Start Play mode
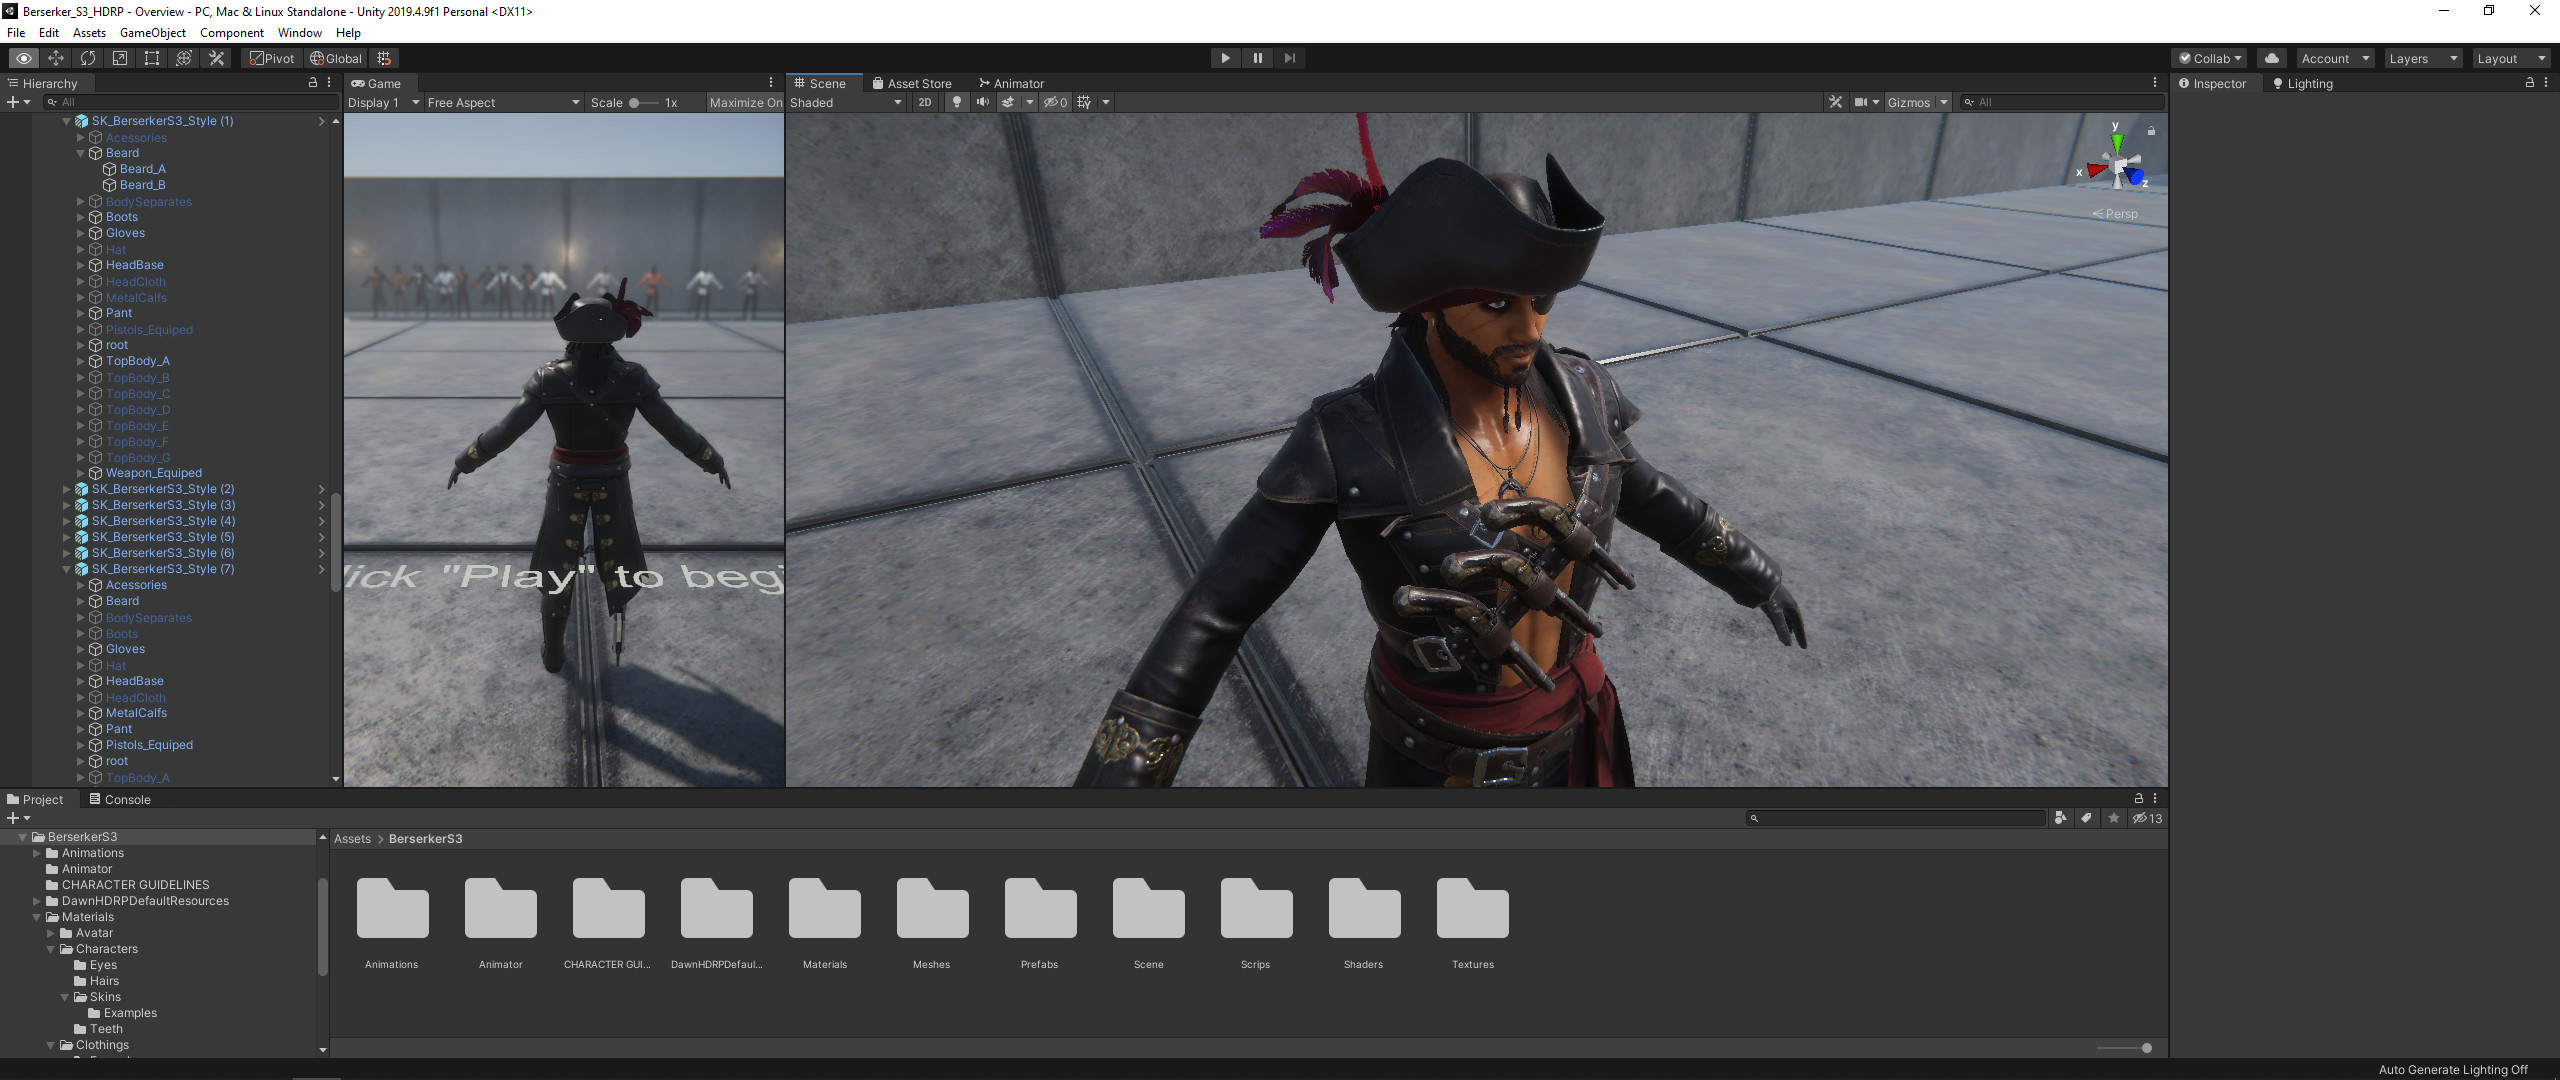2560x1080 pixels. point(1225,58)
